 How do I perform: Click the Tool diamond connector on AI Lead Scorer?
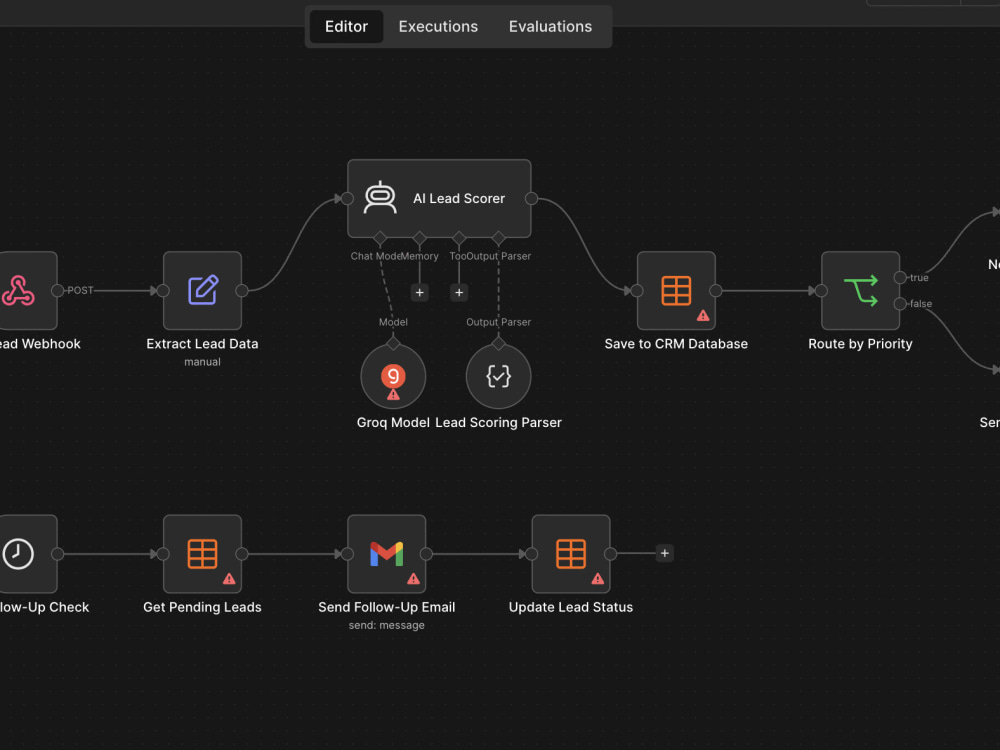pos(459,239)
